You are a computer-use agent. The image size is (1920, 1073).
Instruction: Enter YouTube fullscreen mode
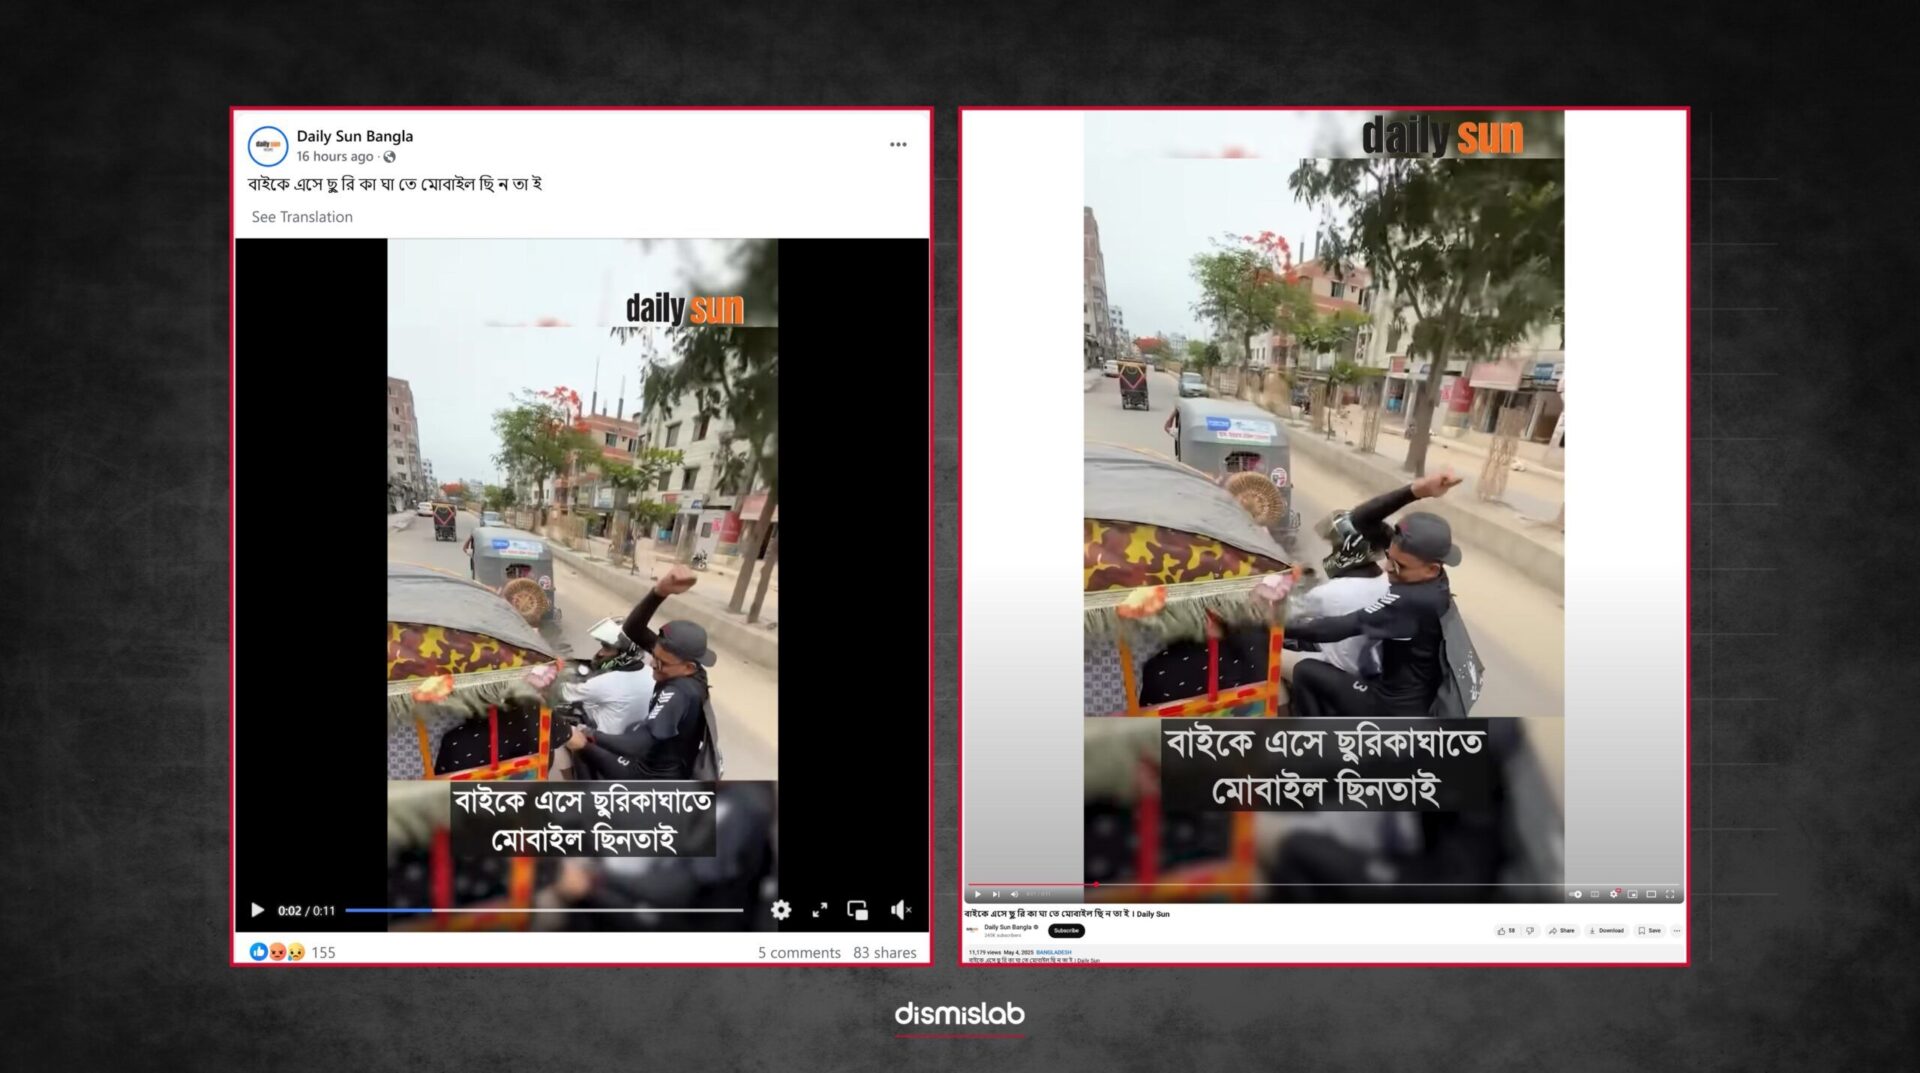pyautogui.click(x=1670, y=894)
